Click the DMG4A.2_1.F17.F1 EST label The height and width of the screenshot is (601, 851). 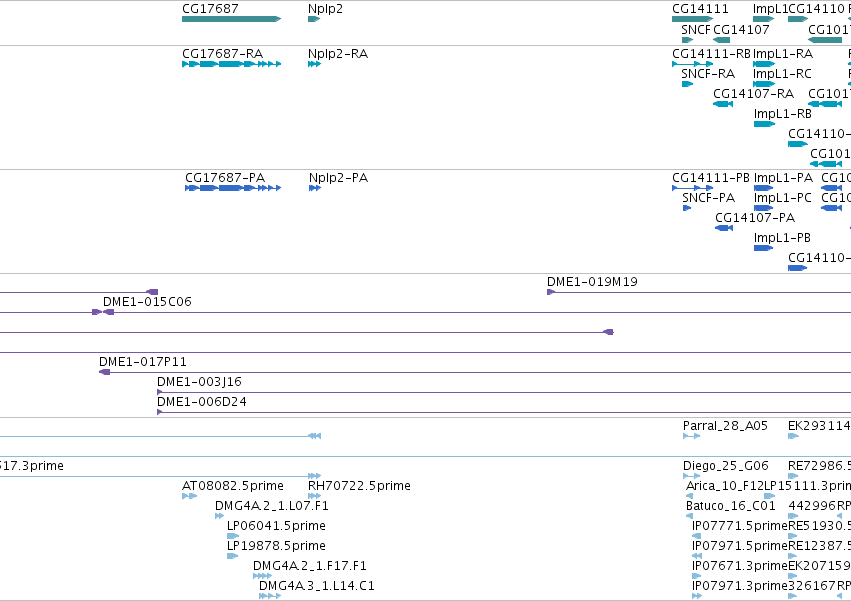click(x=310, y=566)
